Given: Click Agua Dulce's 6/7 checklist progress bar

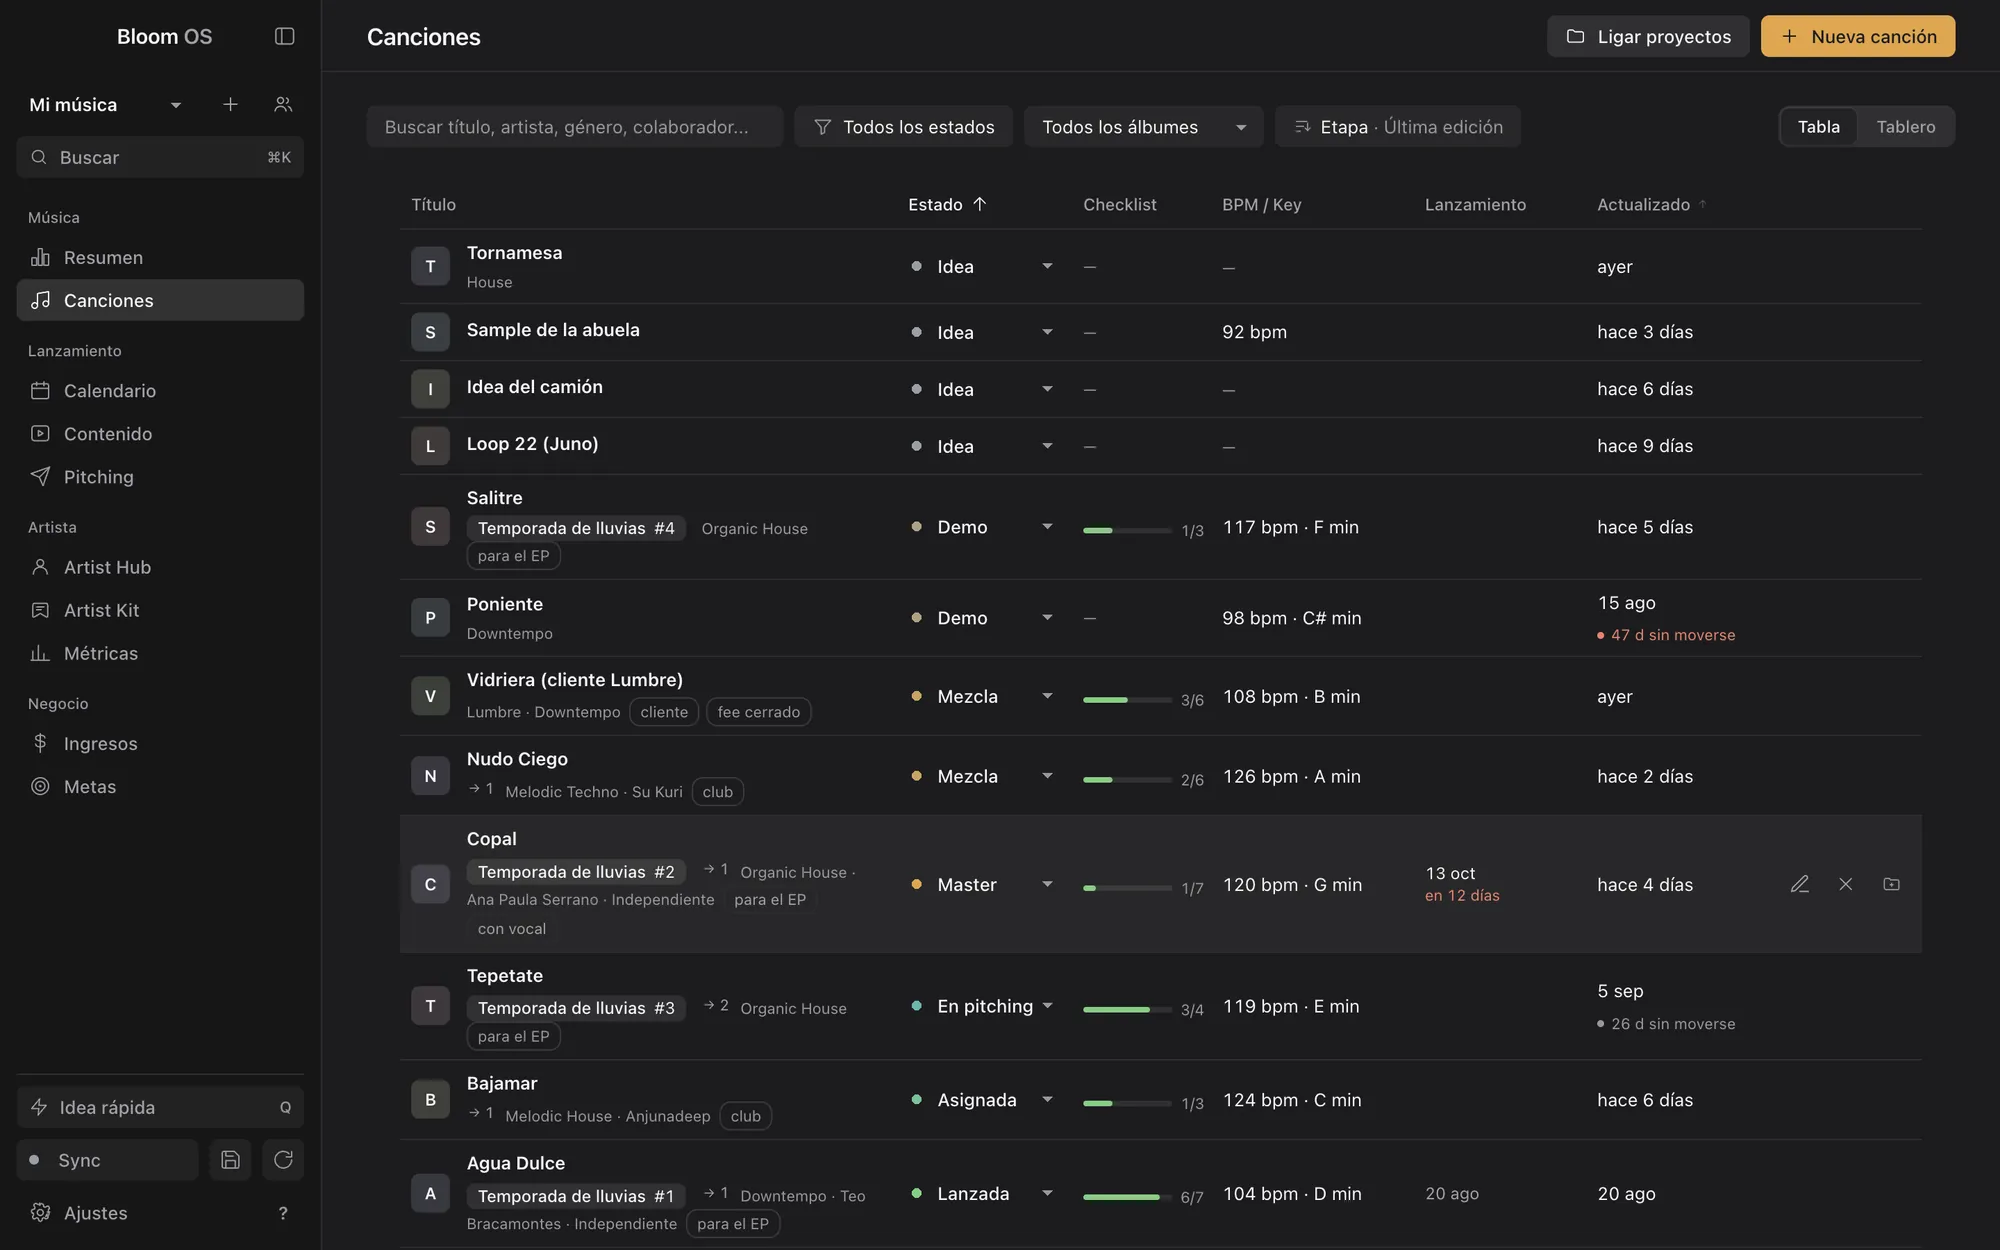Looking at the screenshot, I should (1126, 1197).
